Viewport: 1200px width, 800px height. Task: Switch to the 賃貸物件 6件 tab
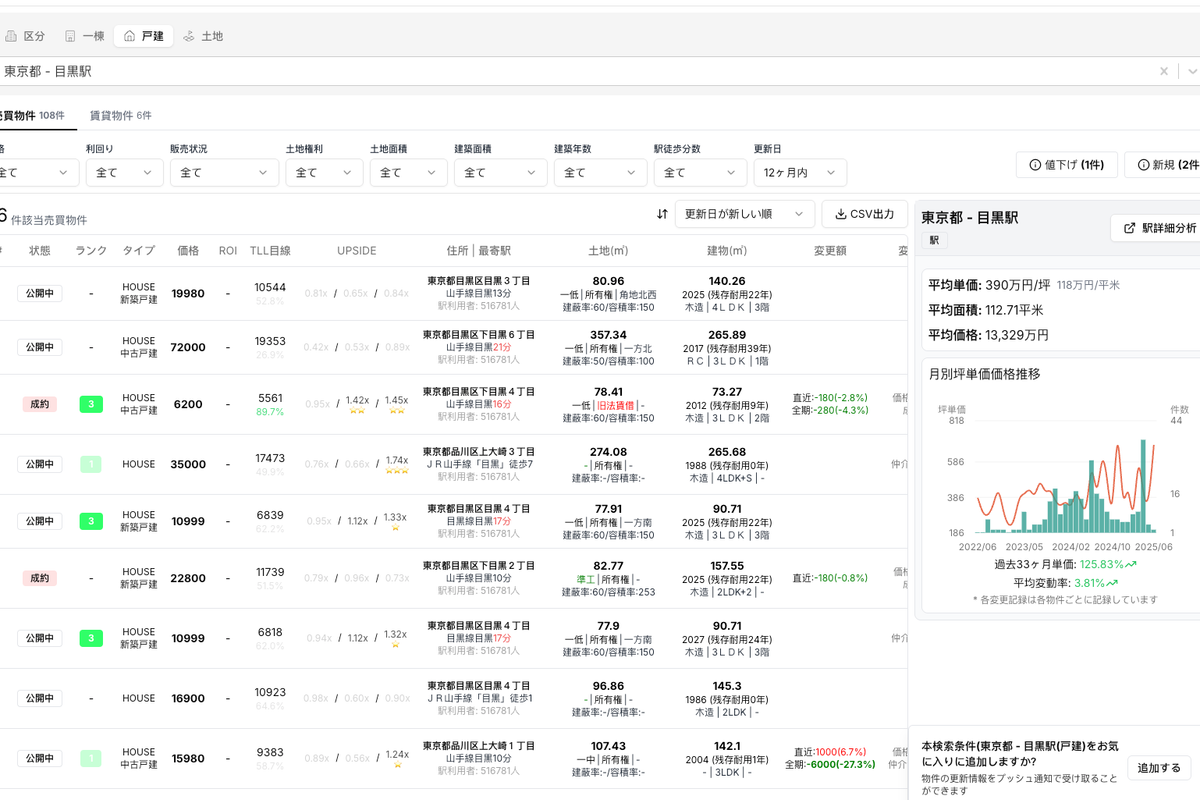point(121,116)
